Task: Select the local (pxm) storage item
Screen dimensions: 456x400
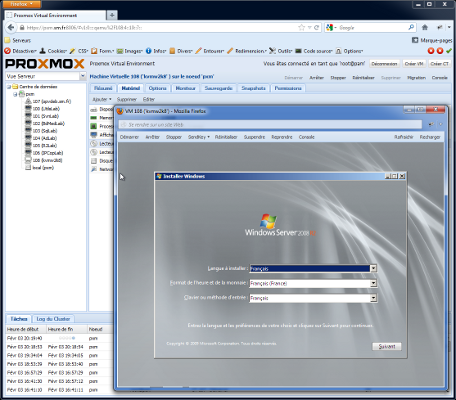Action: point(40,167)
